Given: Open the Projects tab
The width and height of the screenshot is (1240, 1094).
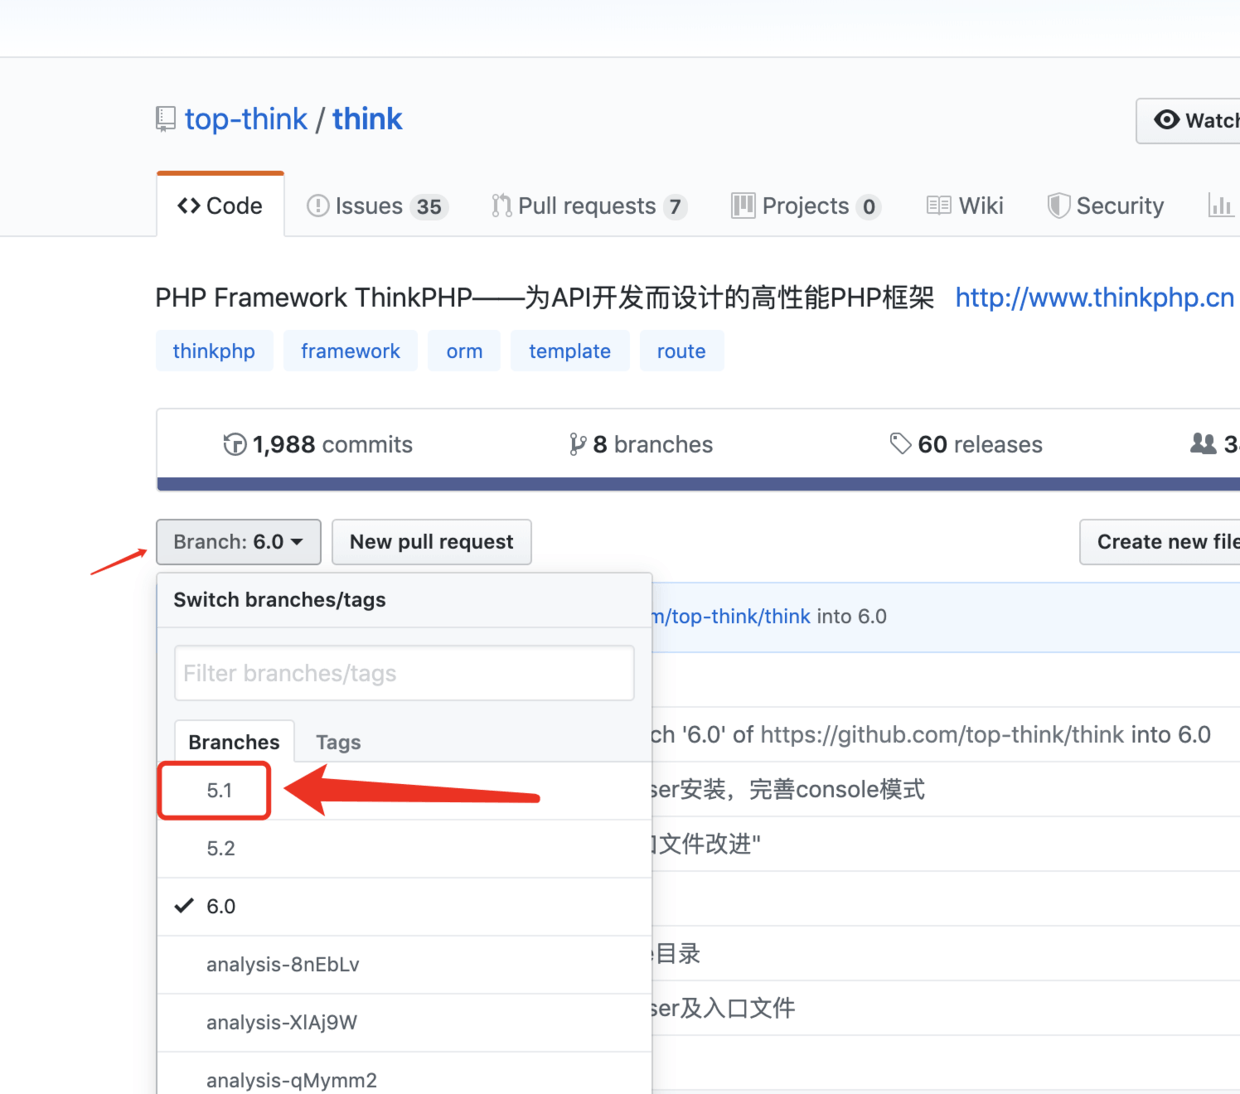Looking at the screenshot, I should [806, 206].
